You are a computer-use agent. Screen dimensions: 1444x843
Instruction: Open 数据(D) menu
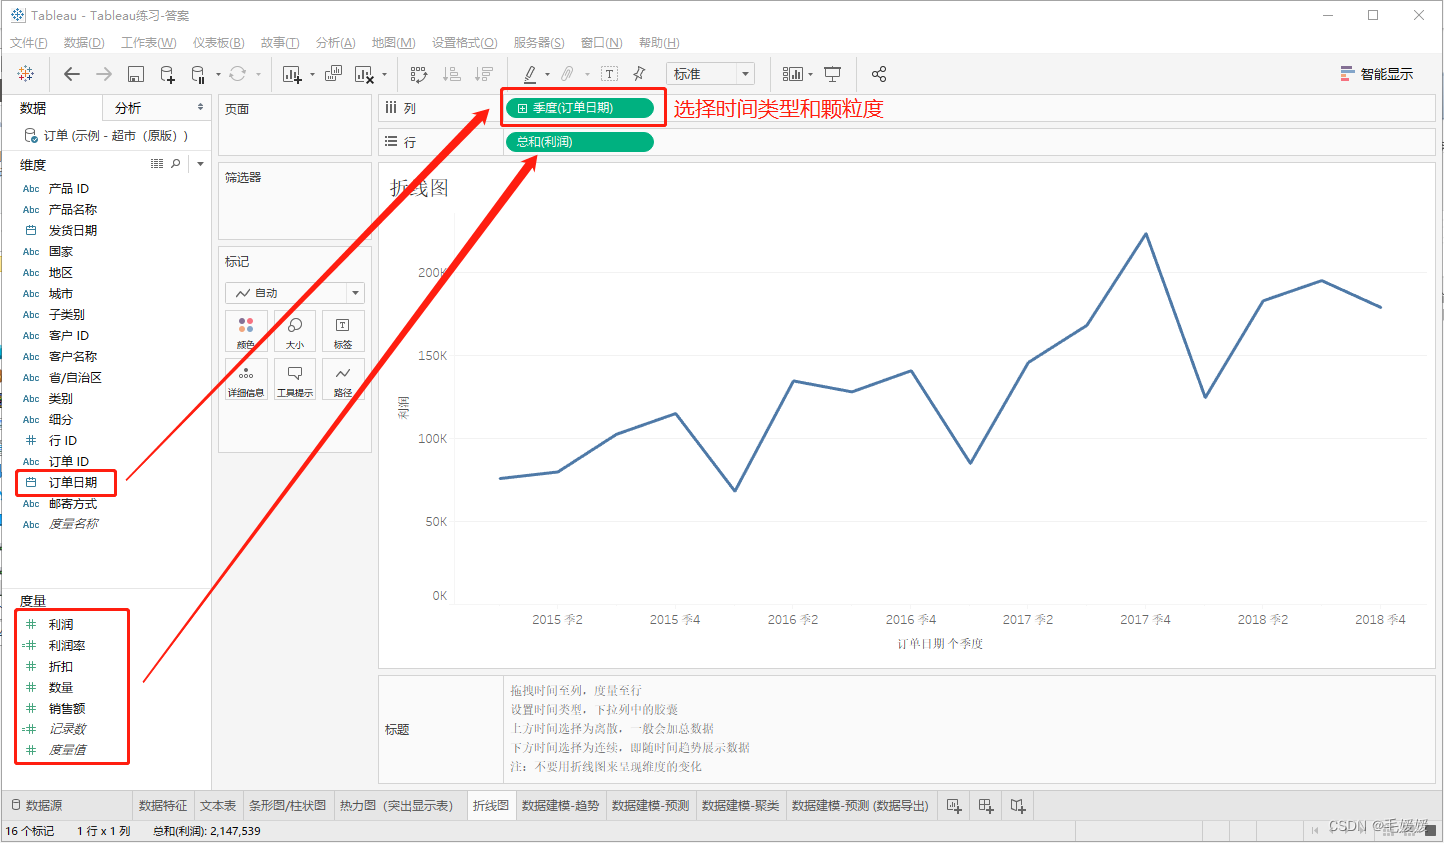coord(84,43)
